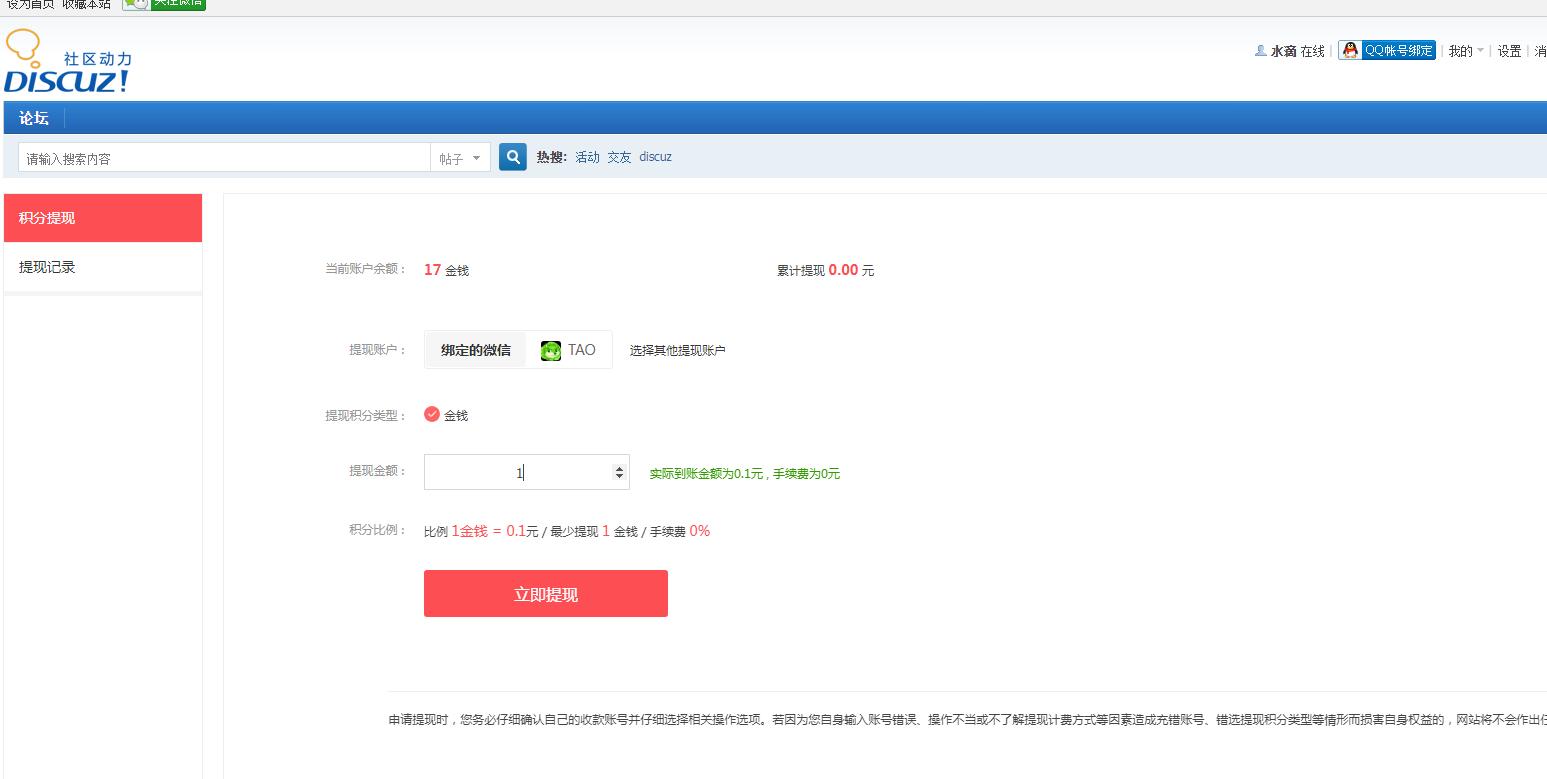
Task: Switch to the 提现记录 sidebar tab
Action: coord(103,267)
